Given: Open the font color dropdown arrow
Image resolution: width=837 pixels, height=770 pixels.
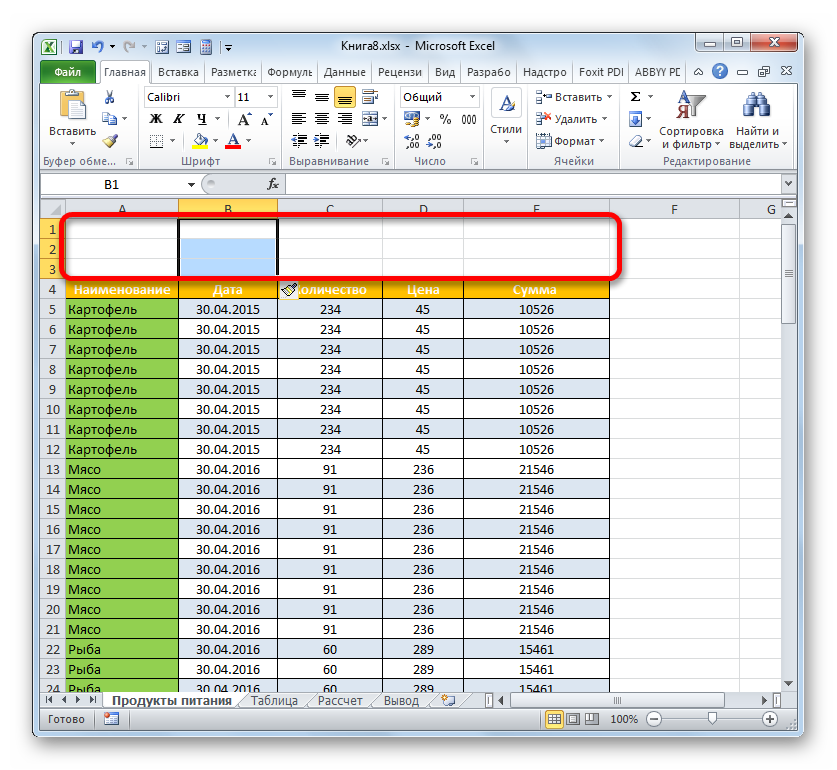Looking at the screenshot, I should click(249, 141).
